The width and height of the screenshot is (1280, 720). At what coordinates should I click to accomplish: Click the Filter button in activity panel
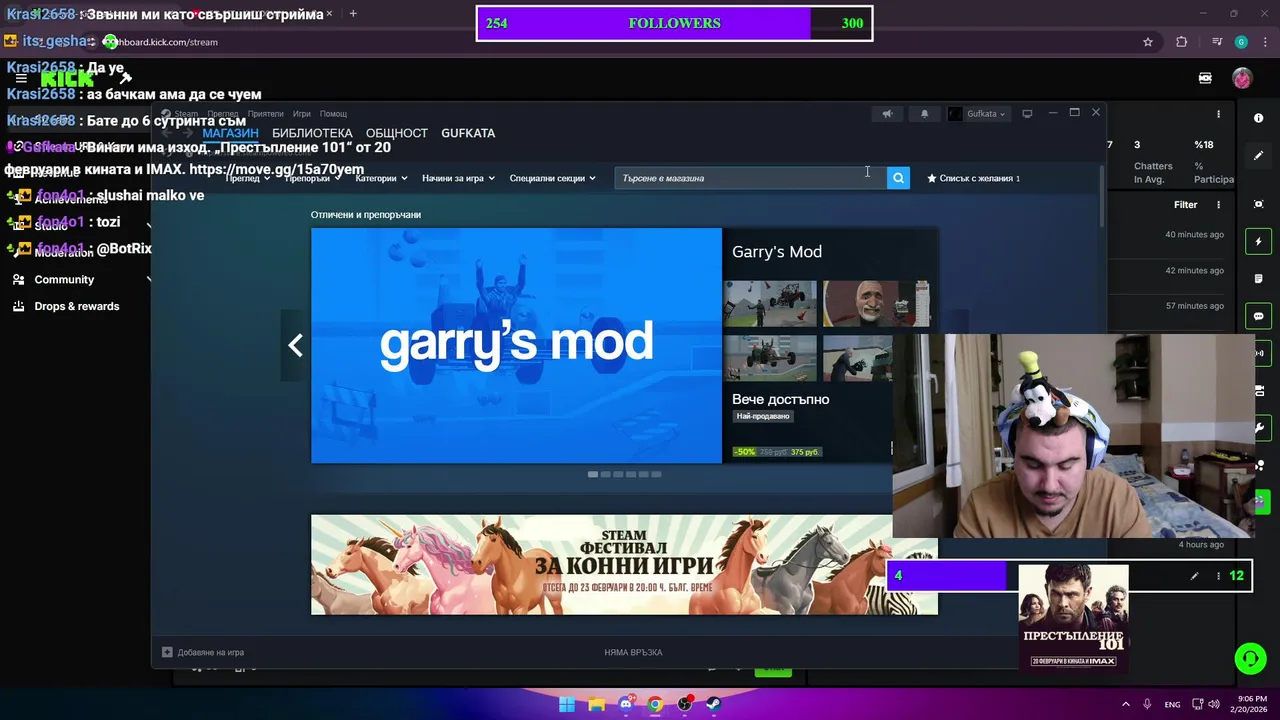[1185, 205]
